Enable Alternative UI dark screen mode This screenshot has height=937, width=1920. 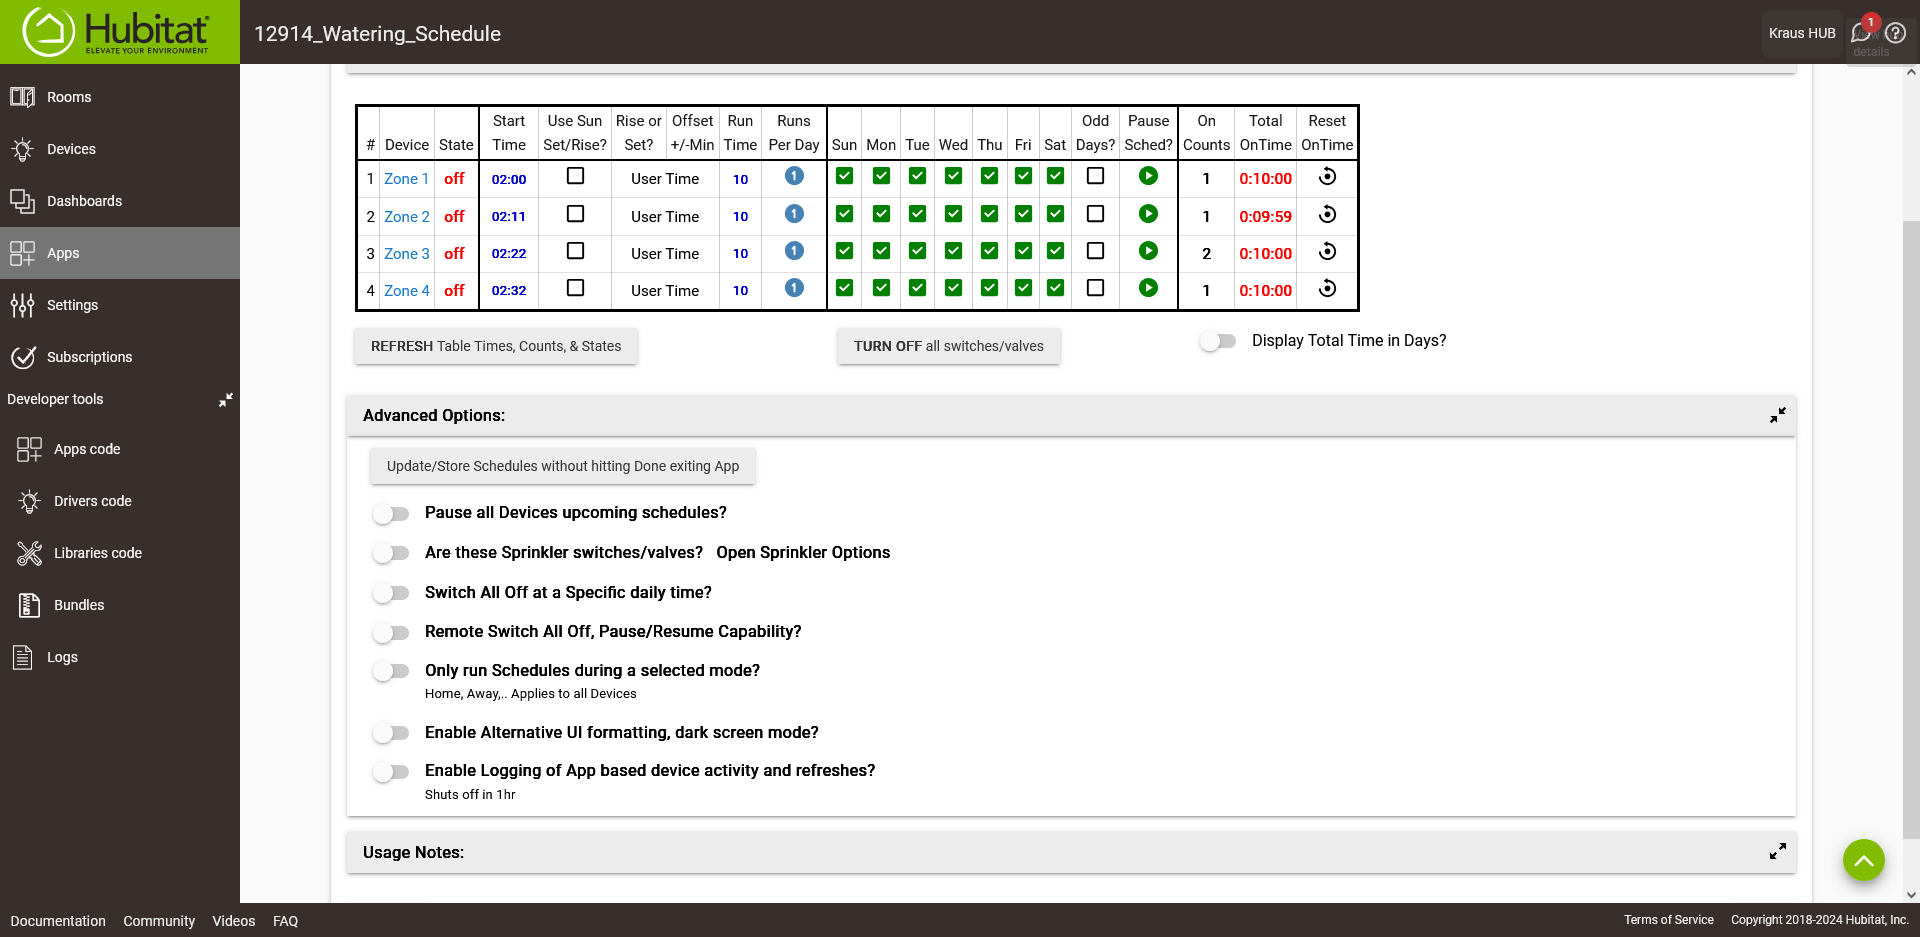pos(391,733)
